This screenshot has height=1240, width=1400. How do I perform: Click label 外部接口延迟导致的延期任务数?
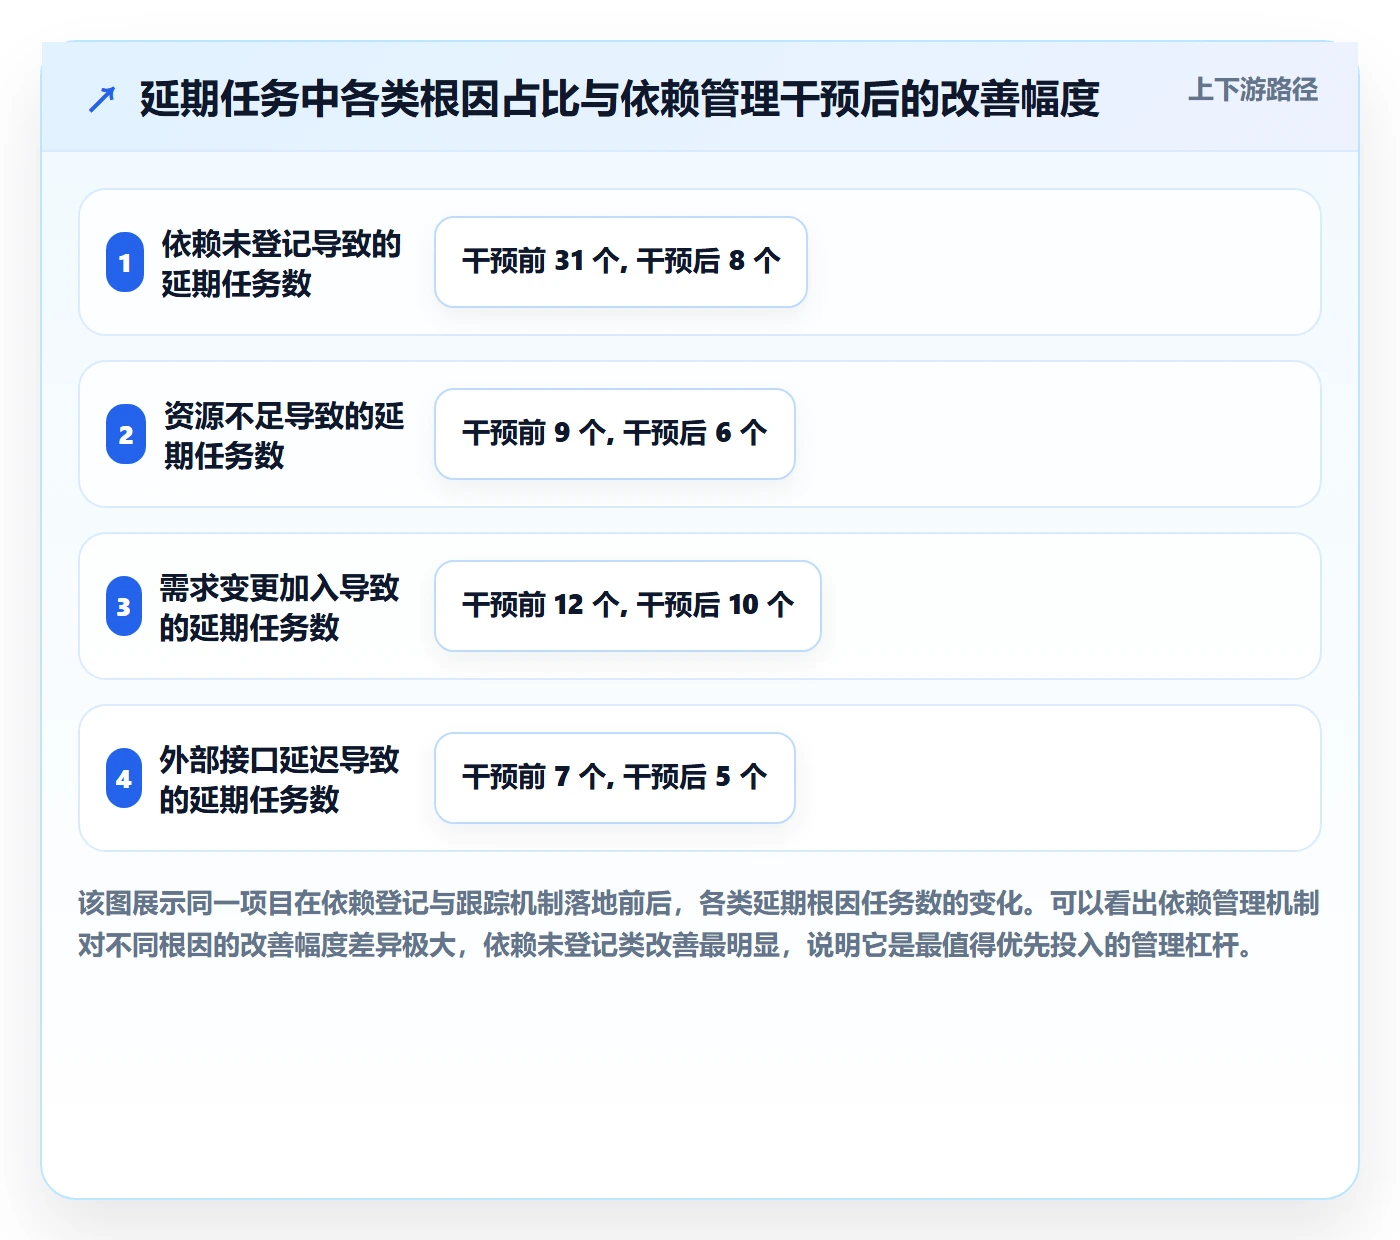point(279,779)
